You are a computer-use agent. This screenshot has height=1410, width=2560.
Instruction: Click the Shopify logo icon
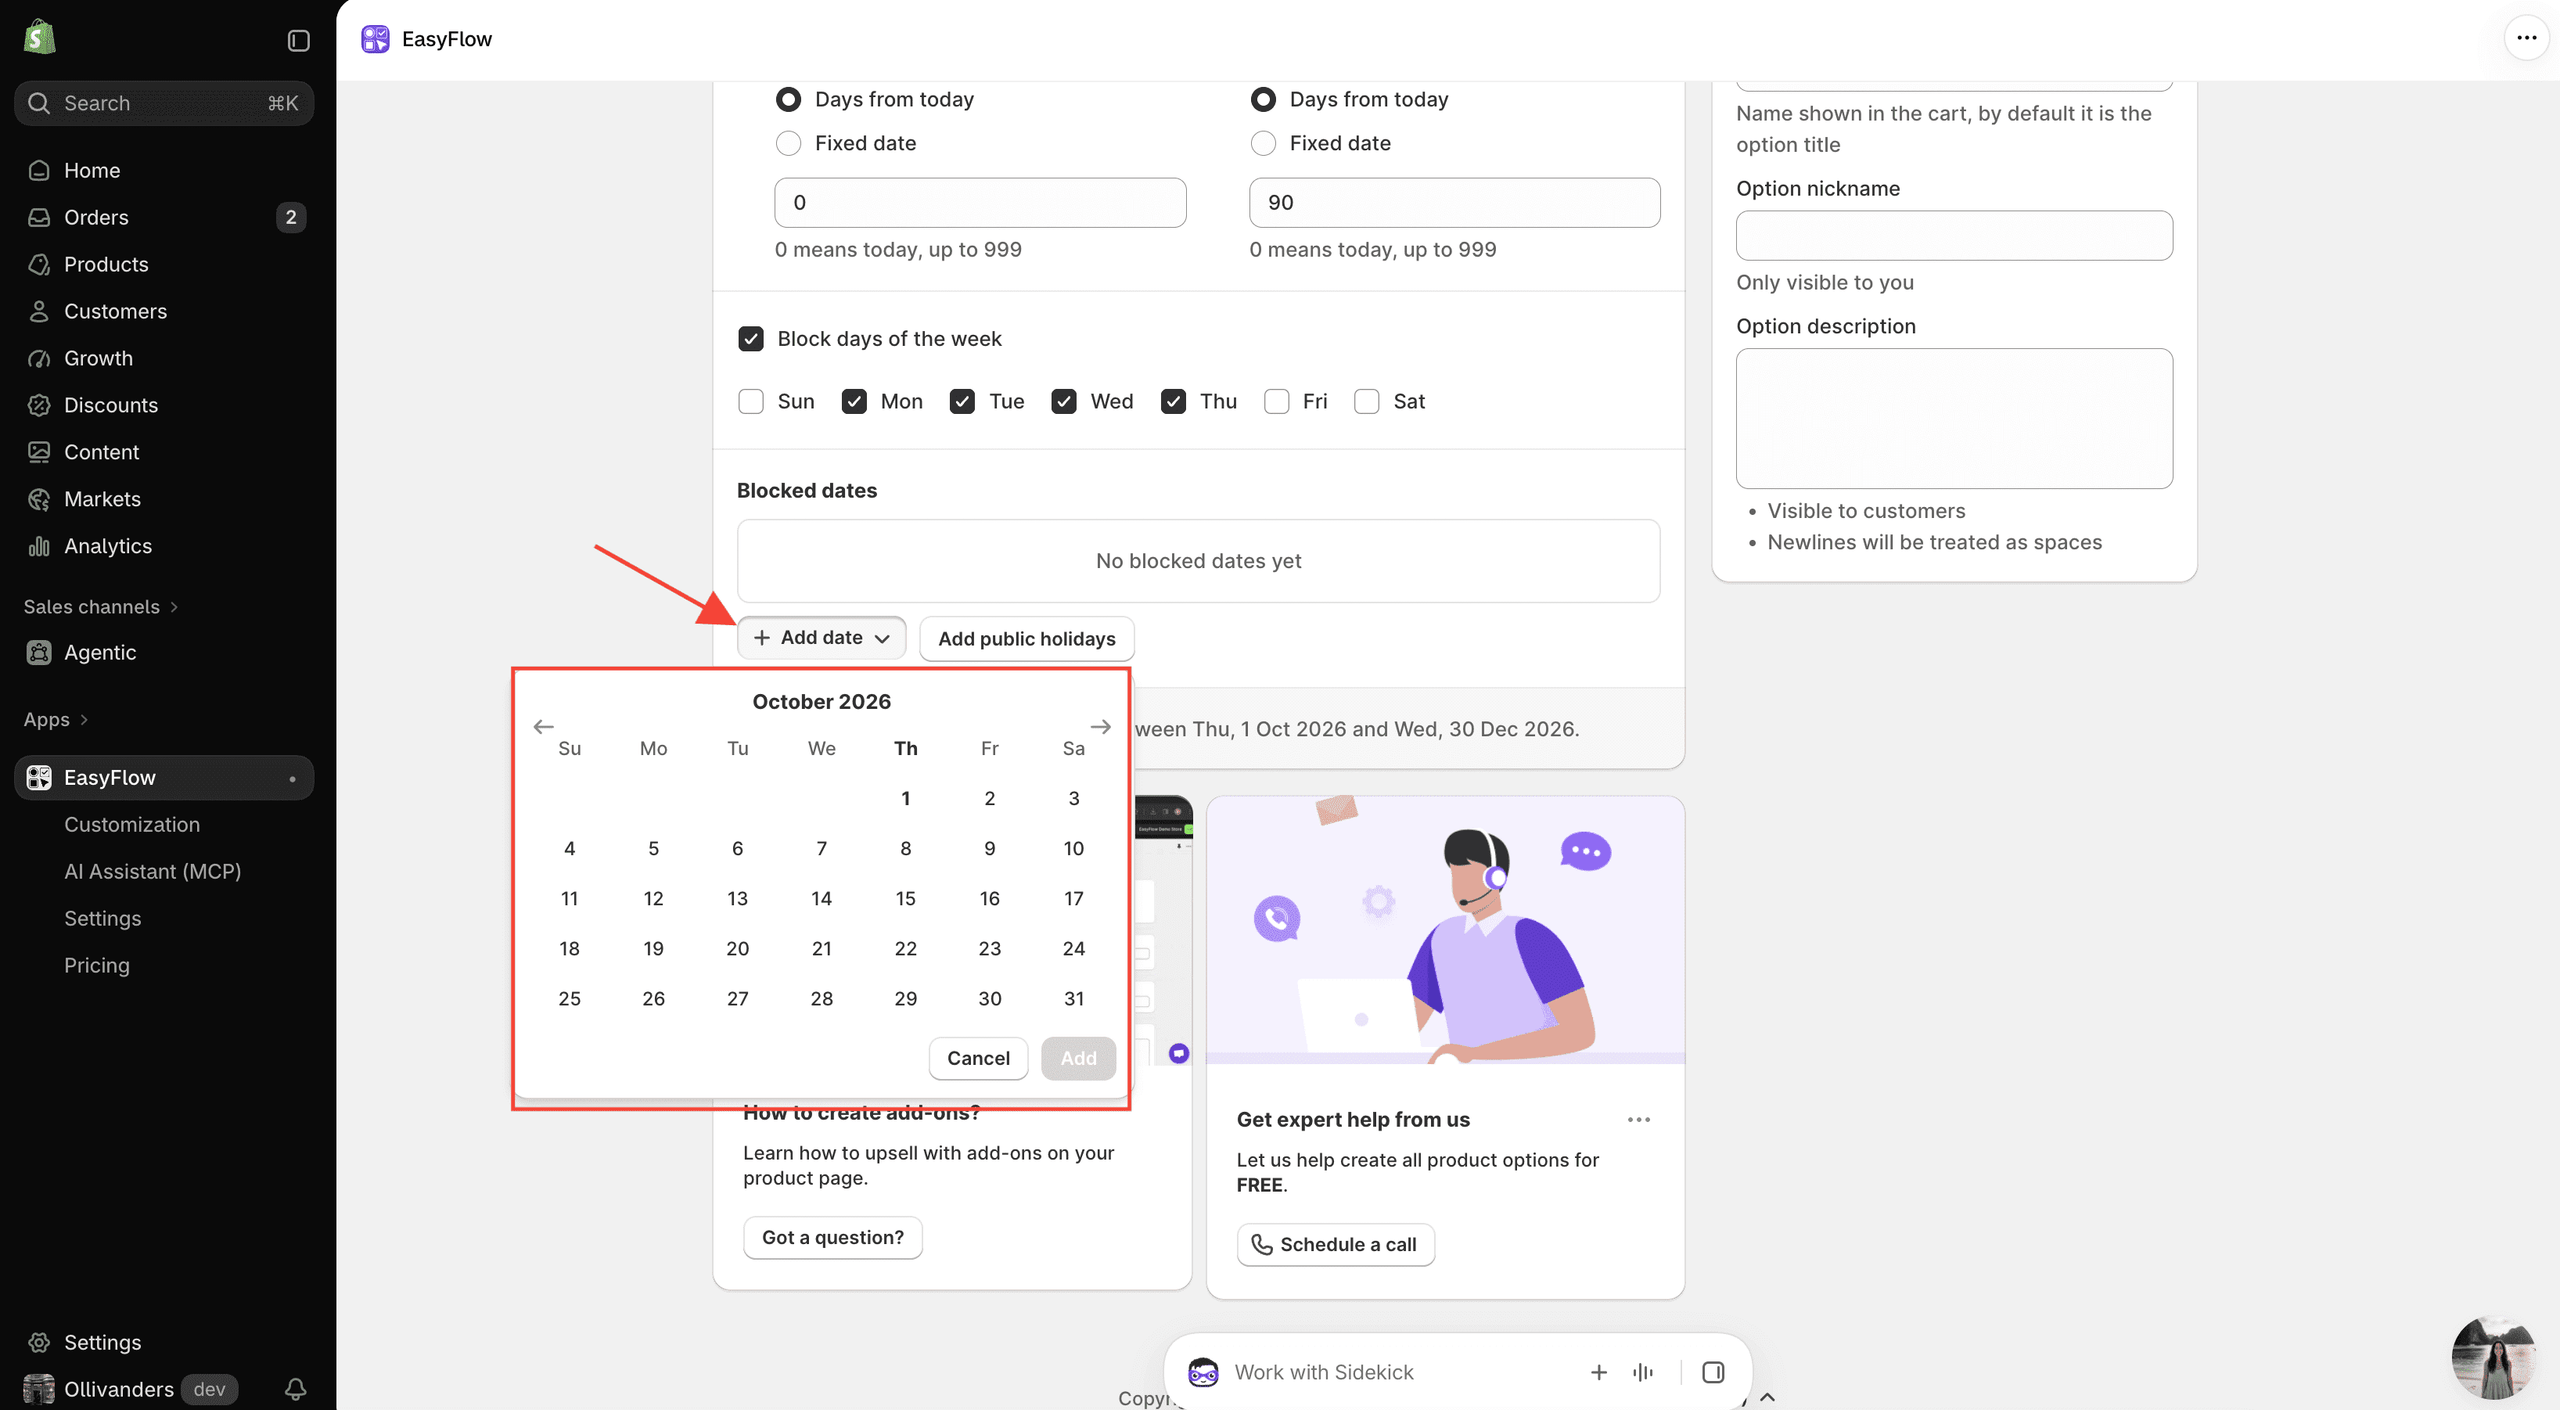39,38
